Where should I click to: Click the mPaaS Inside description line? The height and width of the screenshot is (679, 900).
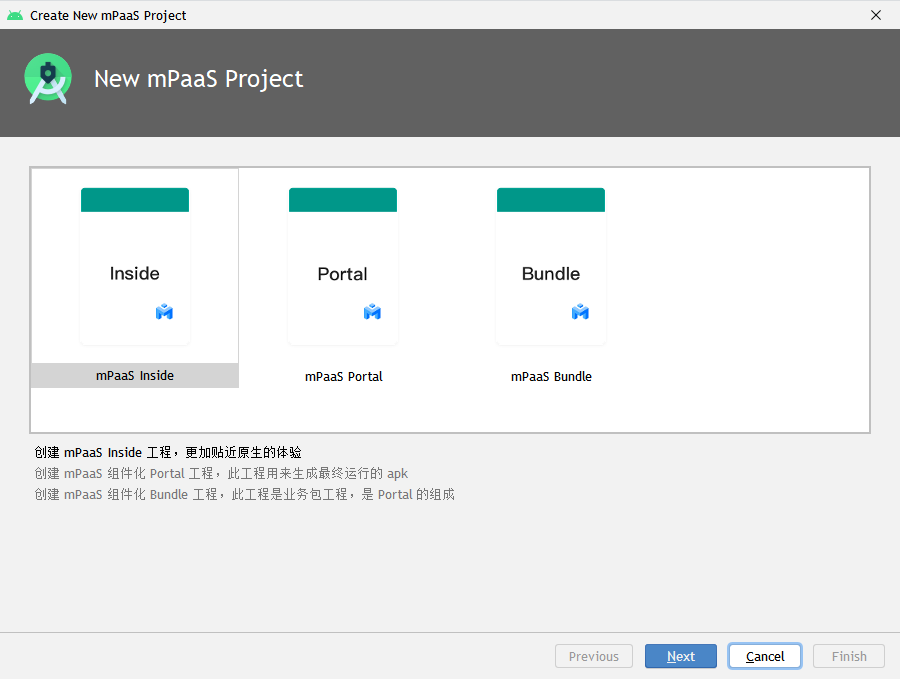click(168, 453)
